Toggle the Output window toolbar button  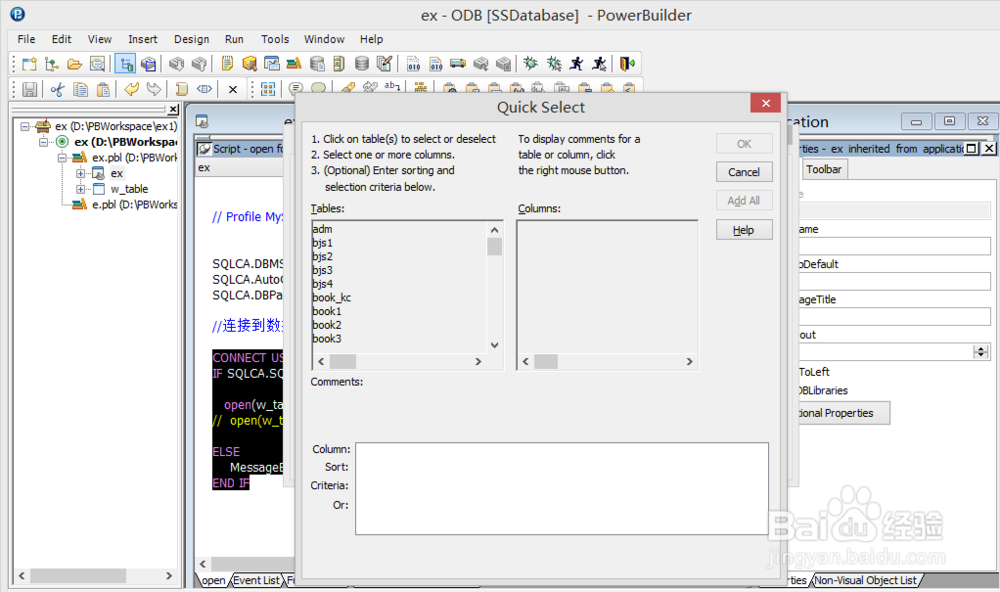(149, 64)
